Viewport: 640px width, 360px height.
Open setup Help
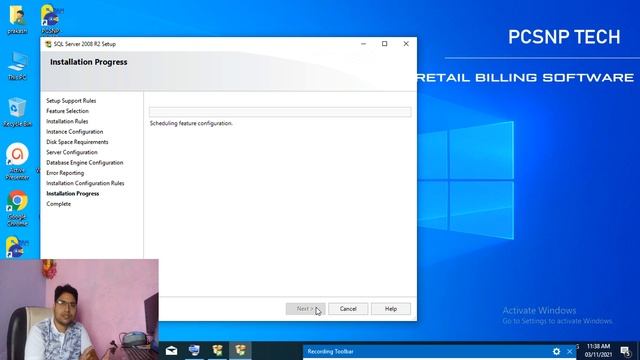click(x=391, y=309)
